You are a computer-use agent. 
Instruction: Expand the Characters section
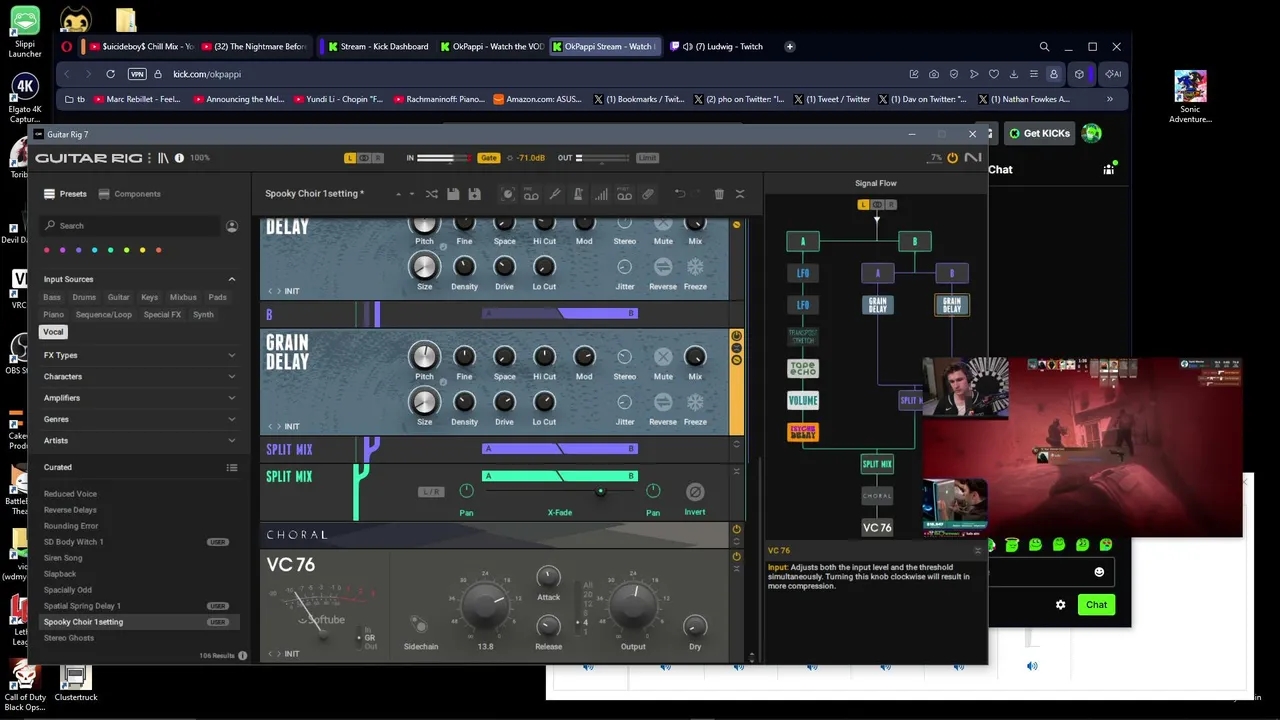(232, 377)
